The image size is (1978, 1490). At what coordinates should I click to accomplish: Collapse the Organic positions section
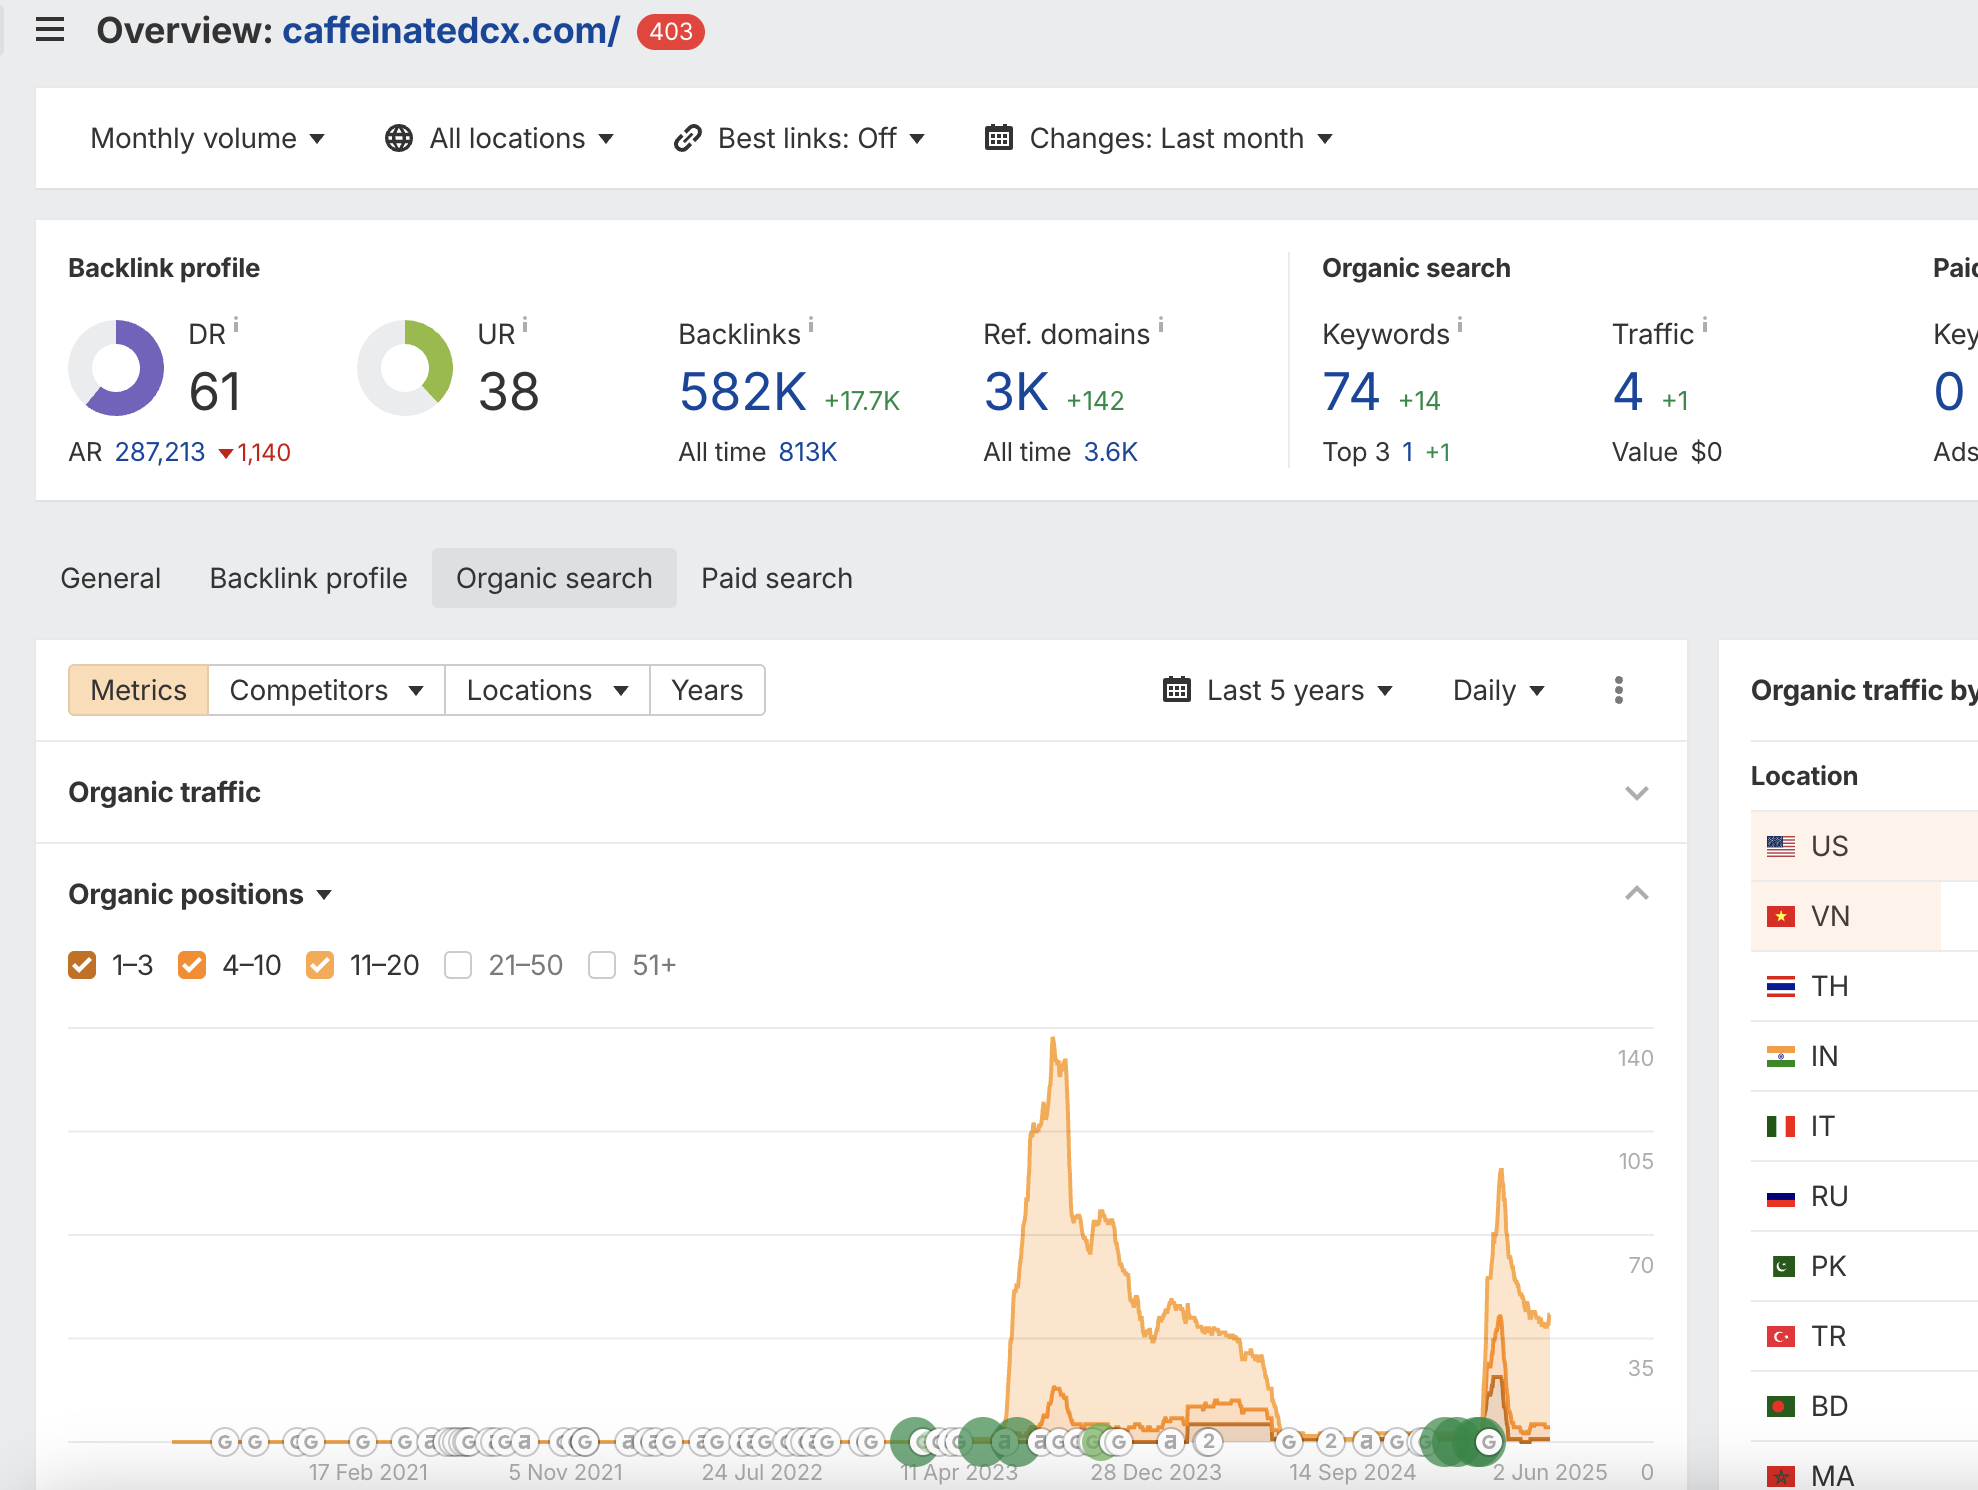(x=1636, y=893)
